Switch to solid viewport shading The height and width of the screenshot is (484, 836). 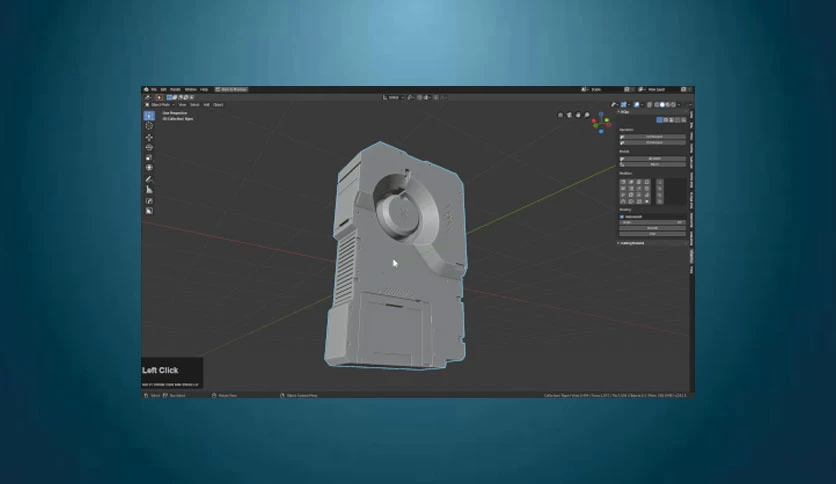[x=662, y=104]
